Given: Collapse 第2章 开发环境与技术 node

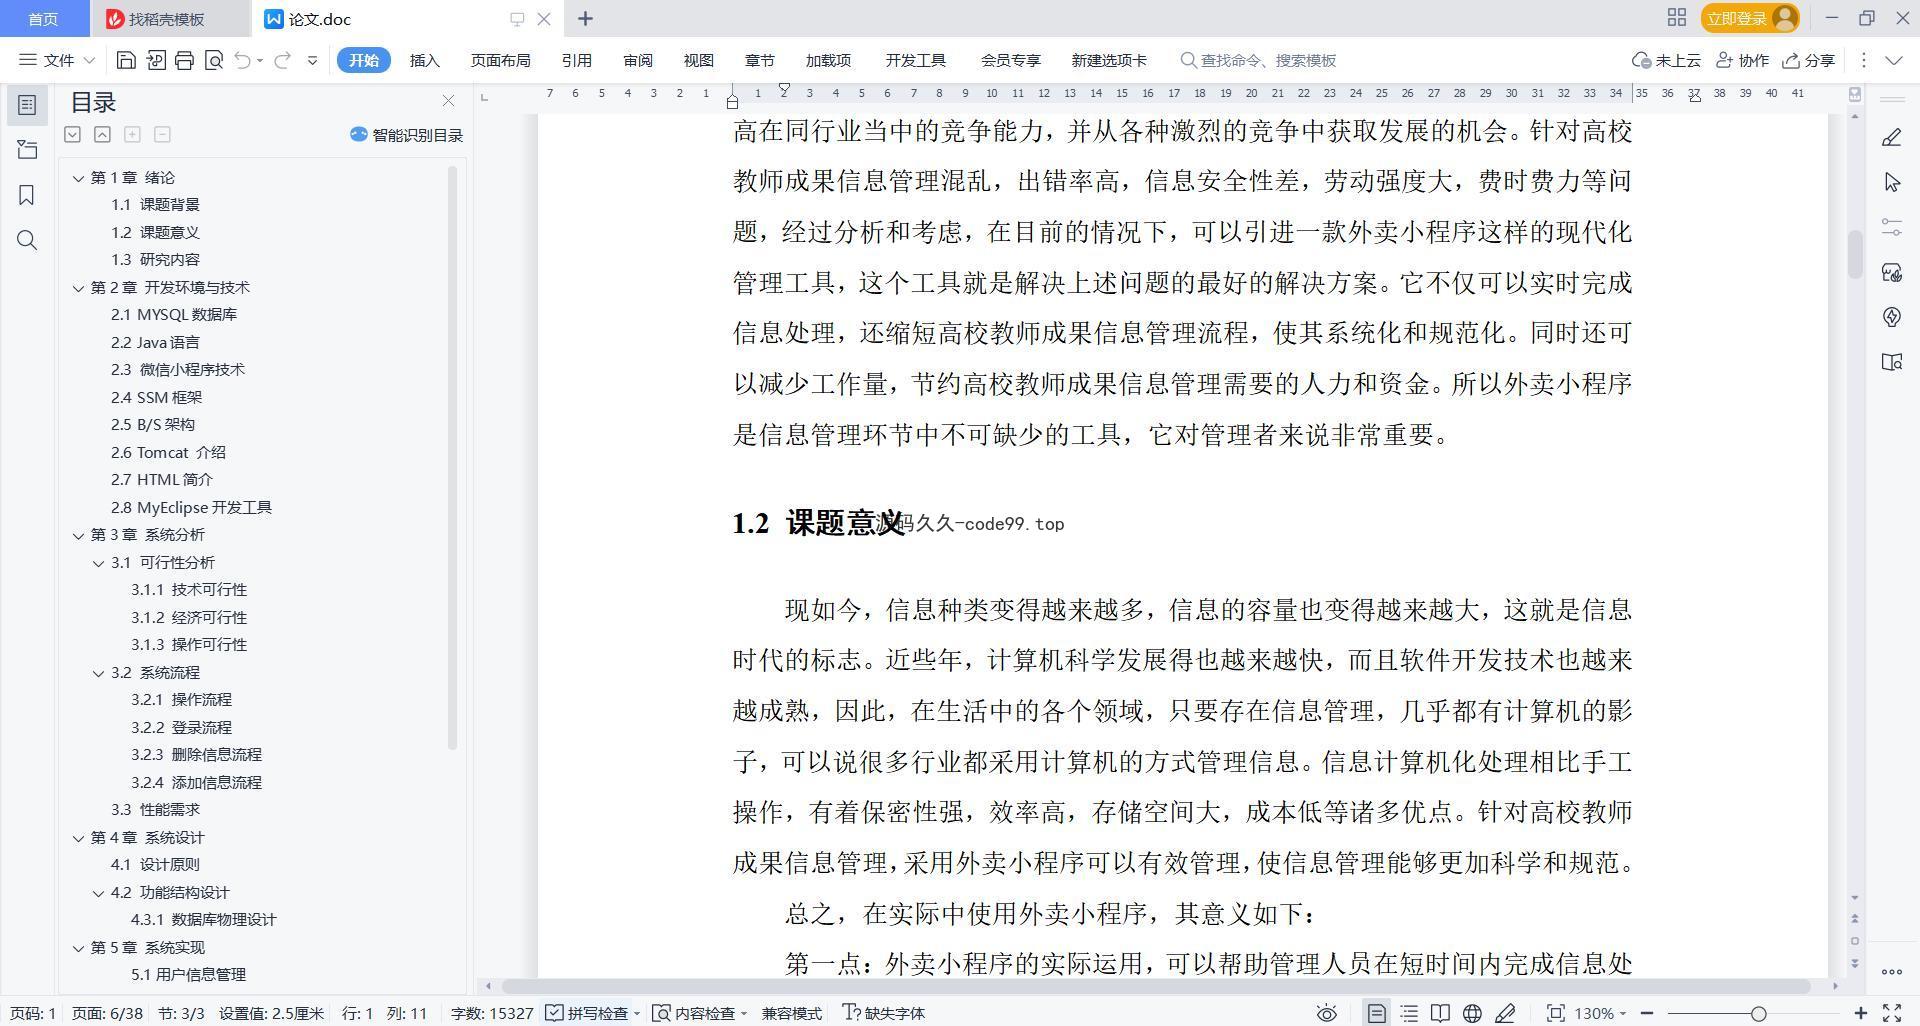Looking at the screenshot, I should point(78,288).
